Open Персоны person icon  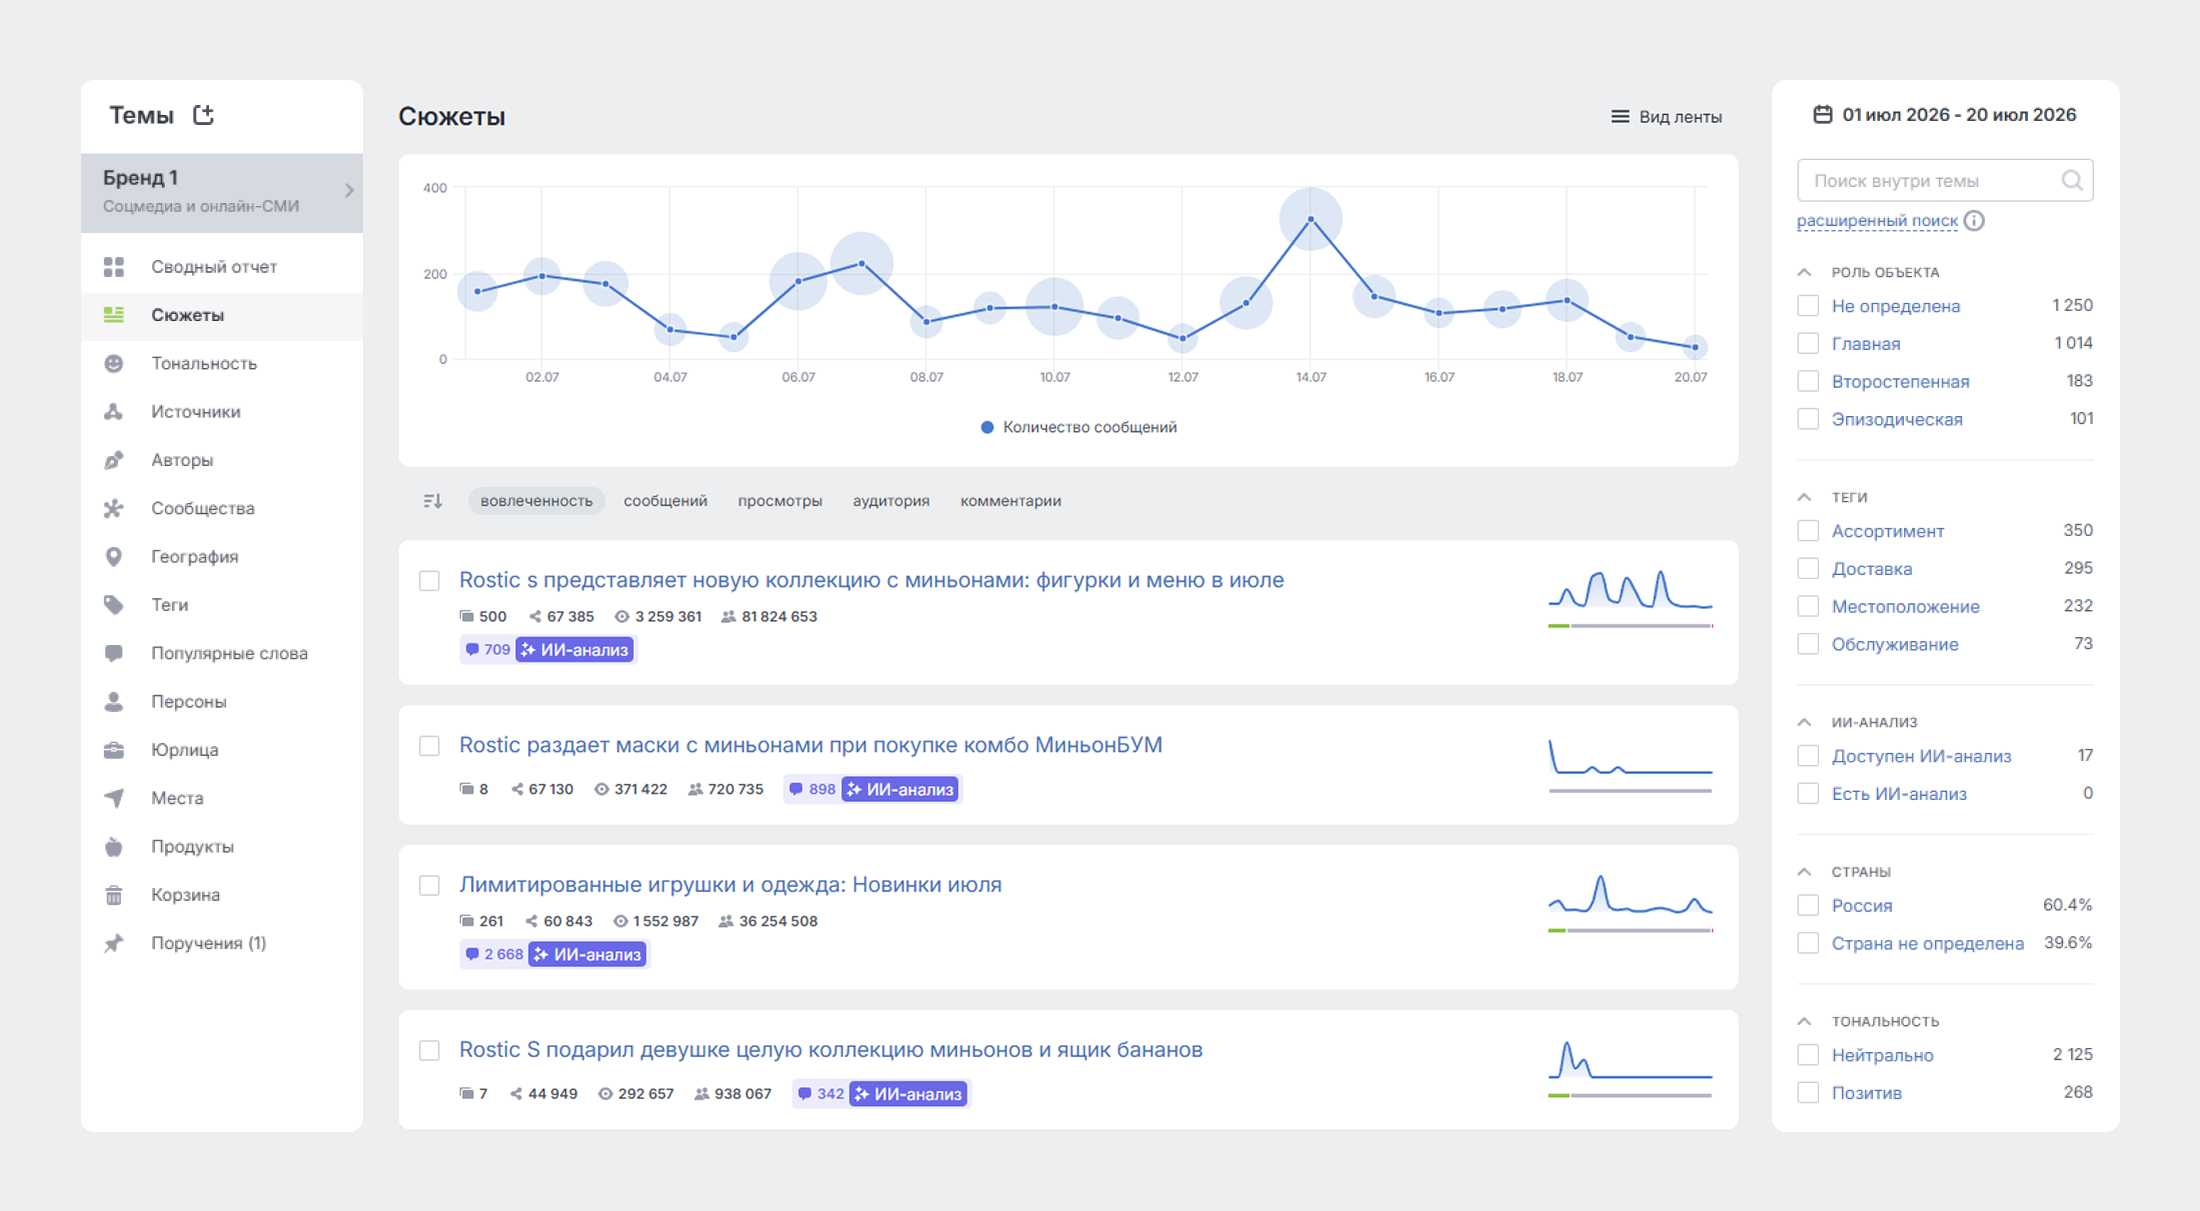coord(114,701)
